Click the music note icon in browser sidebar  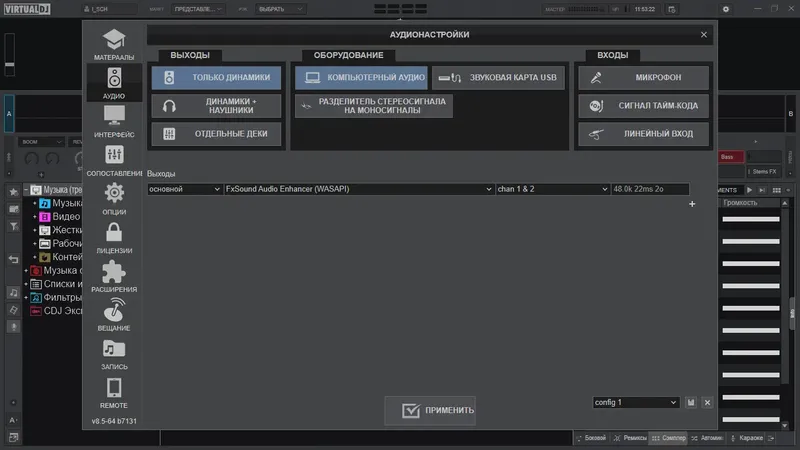(14, 293)
